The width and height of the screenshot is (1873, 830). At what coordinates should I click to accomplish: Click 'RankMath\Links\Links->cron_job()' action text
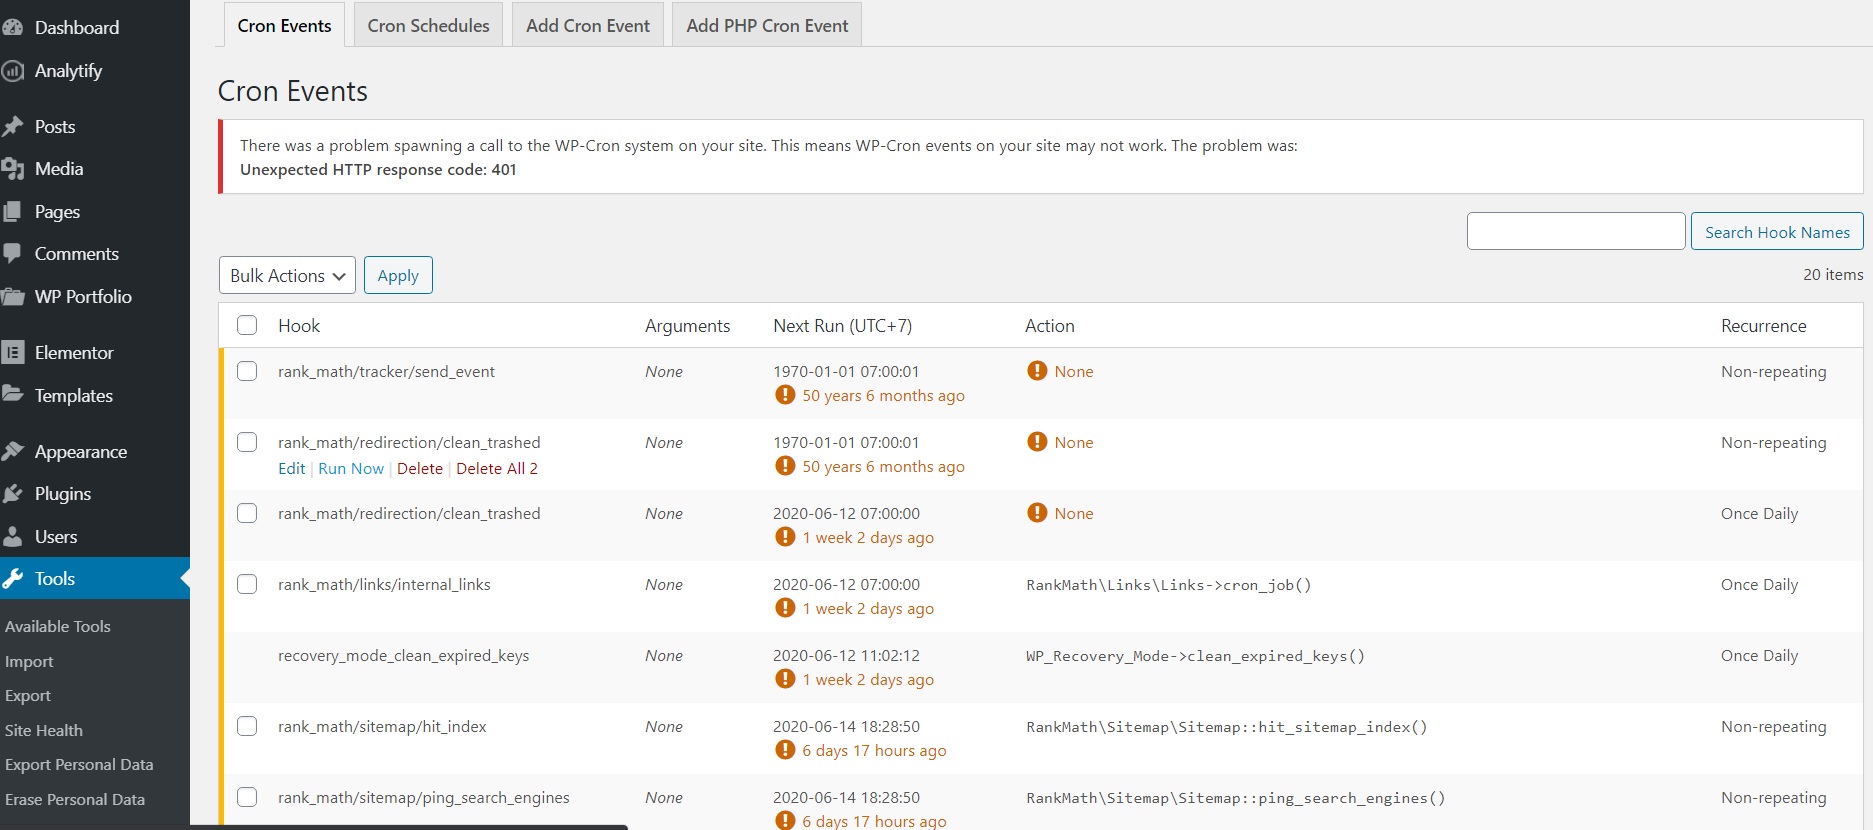(1169, 585)
